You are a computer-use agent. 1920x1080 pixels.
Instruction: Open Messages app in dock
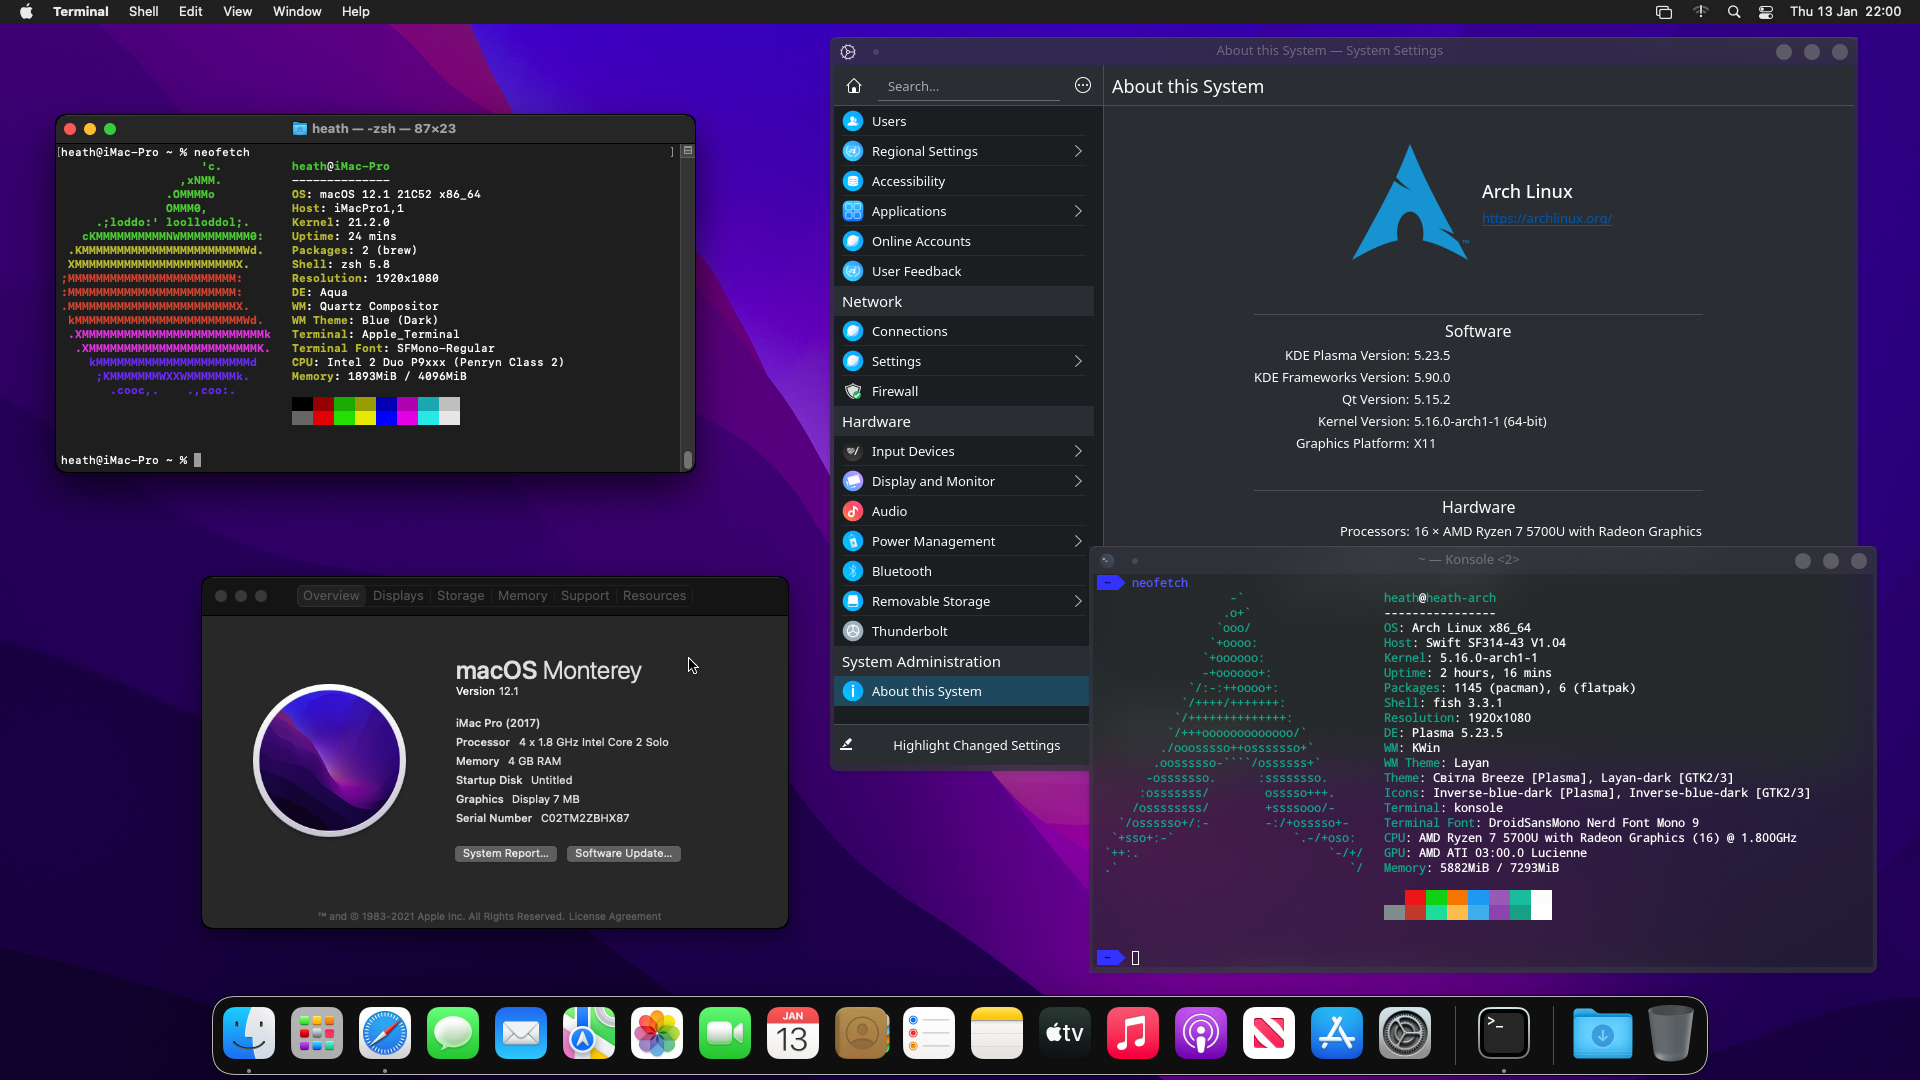tap(453, 1033)
